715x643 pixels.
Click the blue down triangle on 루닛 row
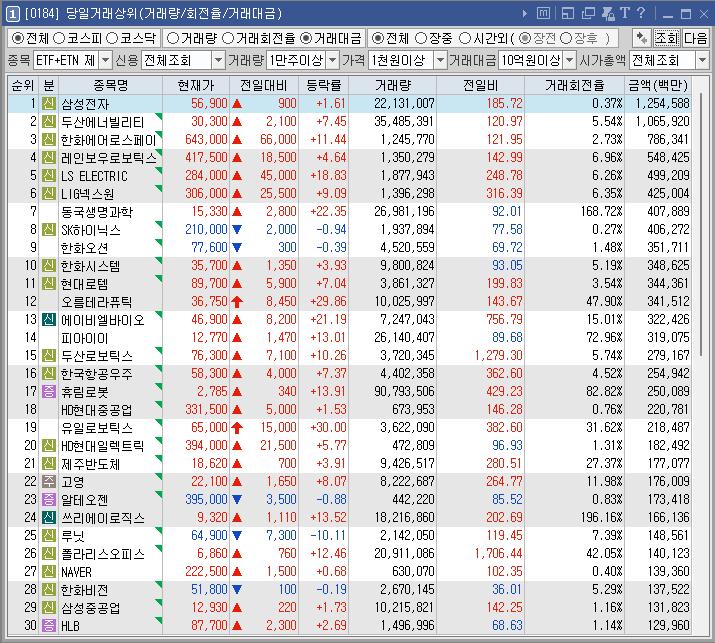click(x=237, y=535)
